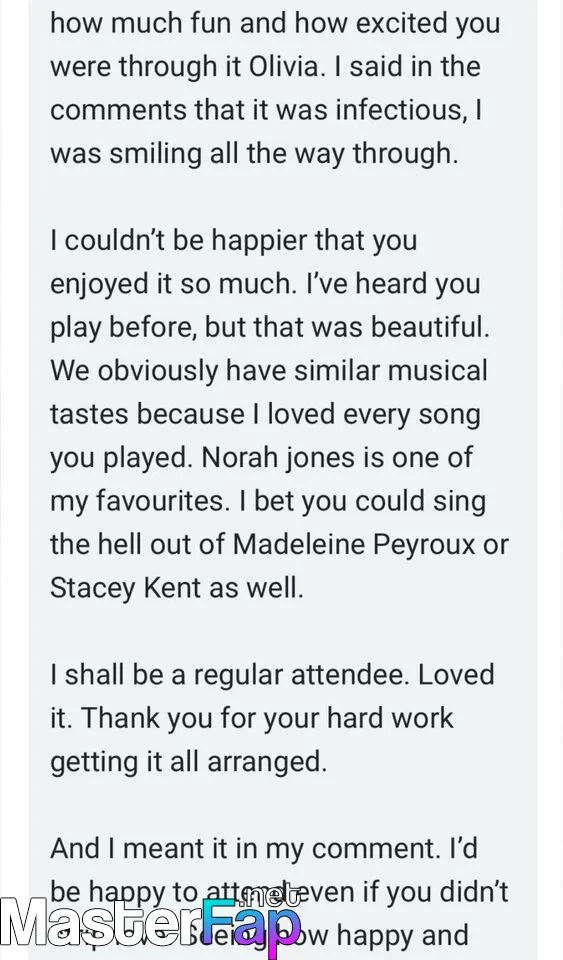Click the phrase 'Thank you for your hard work'
The height and width of the screenshot is (960, 563).
pos(267,718)
